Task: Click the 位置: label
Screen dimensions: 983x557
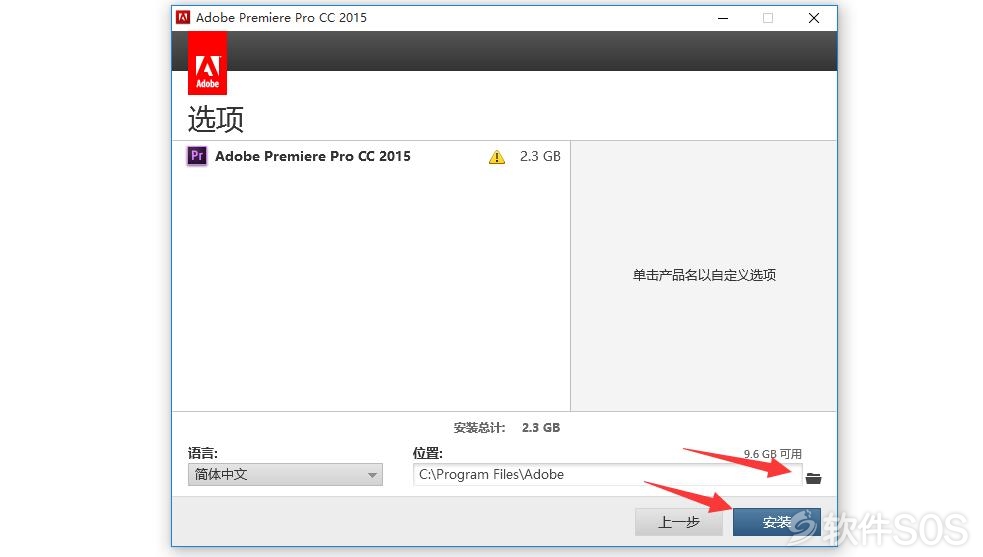Action: pos(428,453)
